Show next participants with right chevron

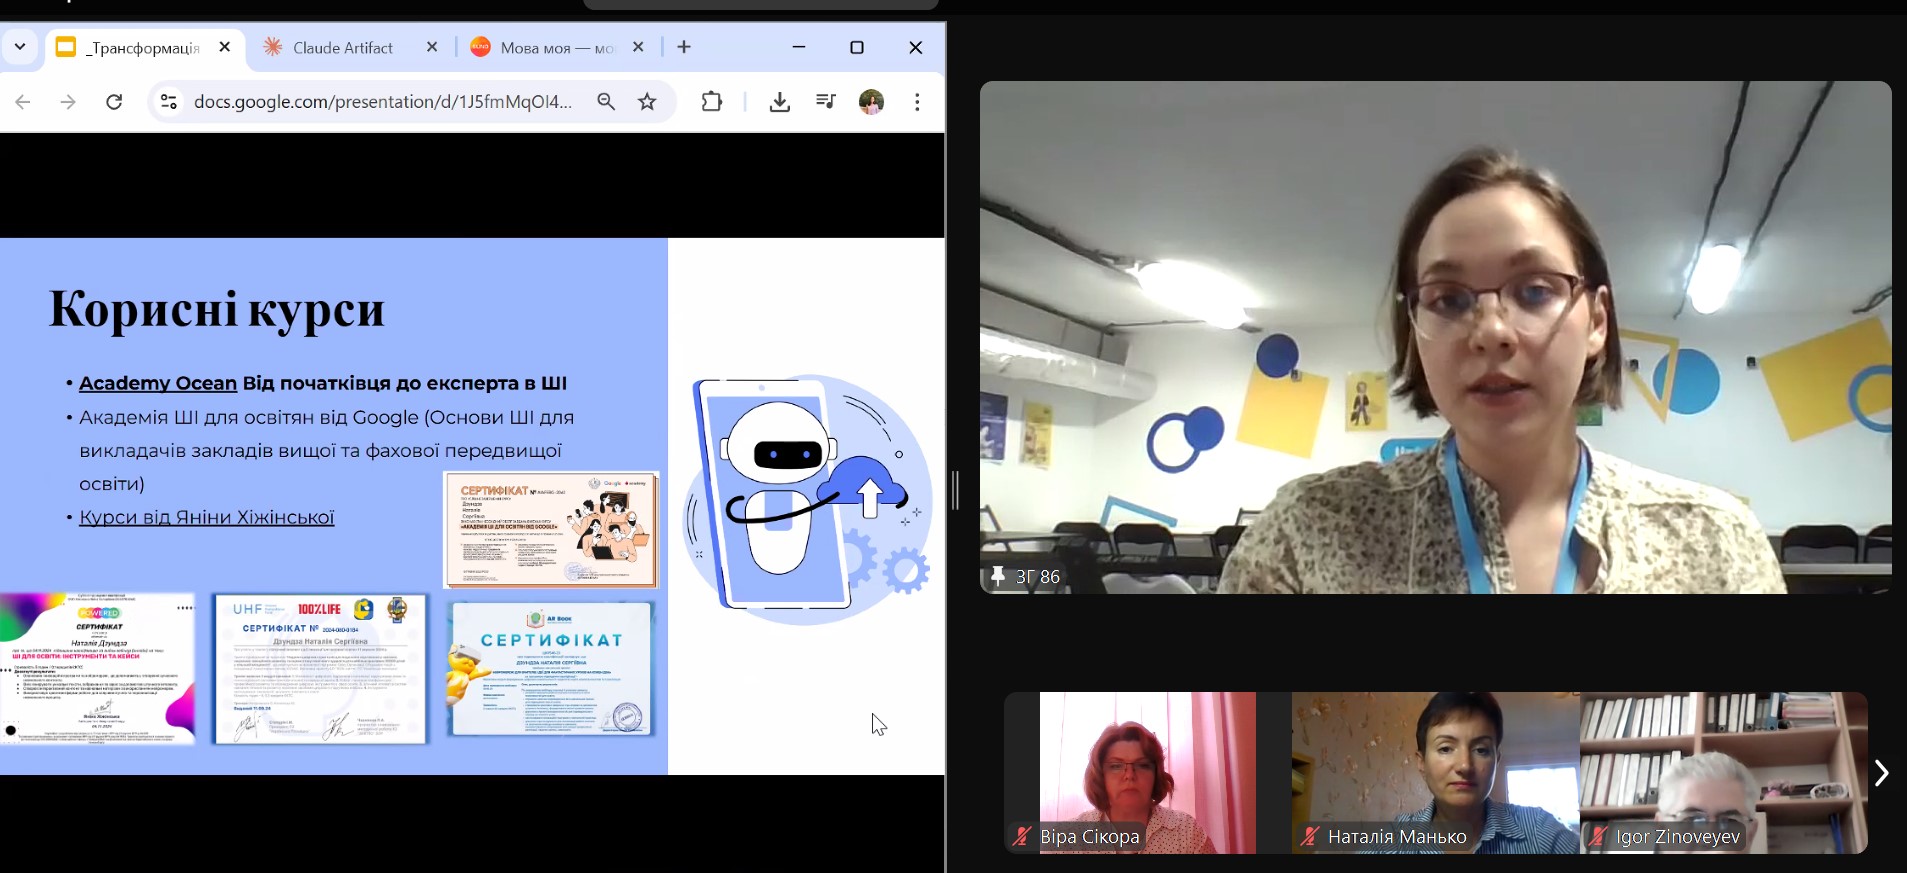(1881, 773)
